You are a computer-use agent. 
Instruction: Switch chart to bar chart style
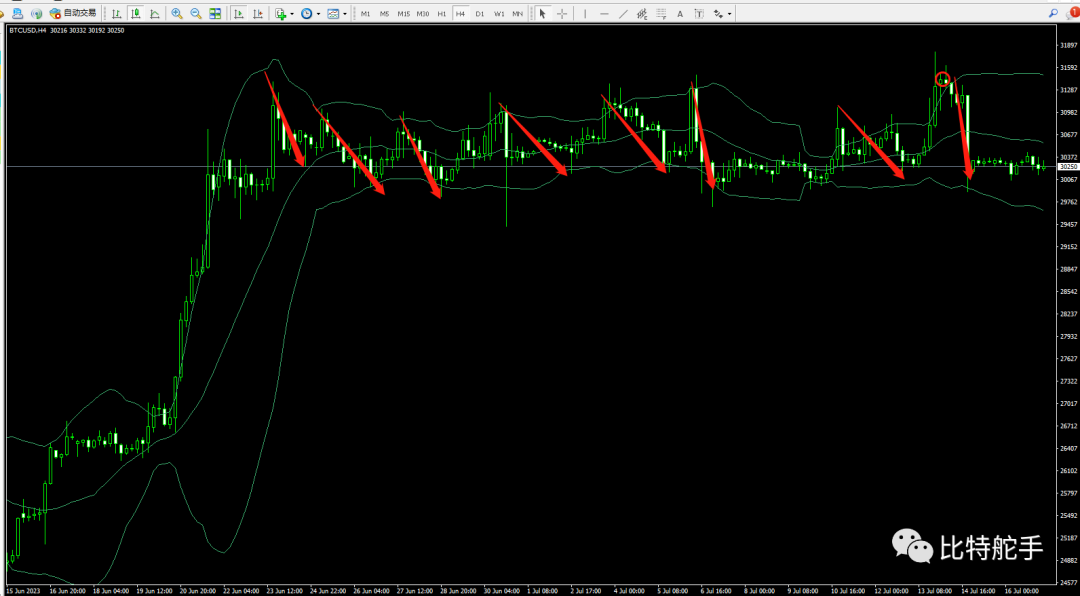point(118,13)
